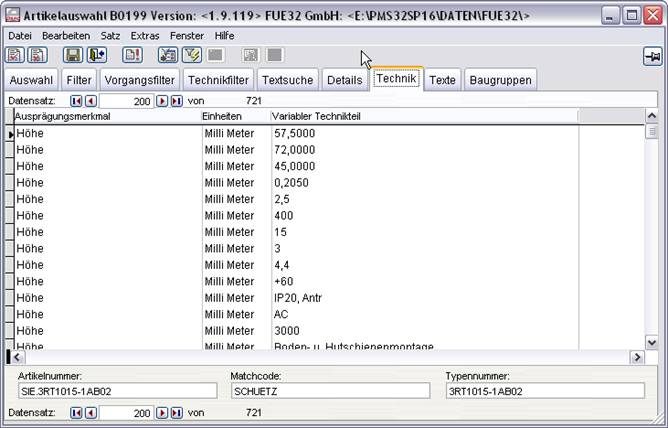The image size is (668, 428).
Task: Click the save floppy disk toolbar icon
Action: pos(72,55)
